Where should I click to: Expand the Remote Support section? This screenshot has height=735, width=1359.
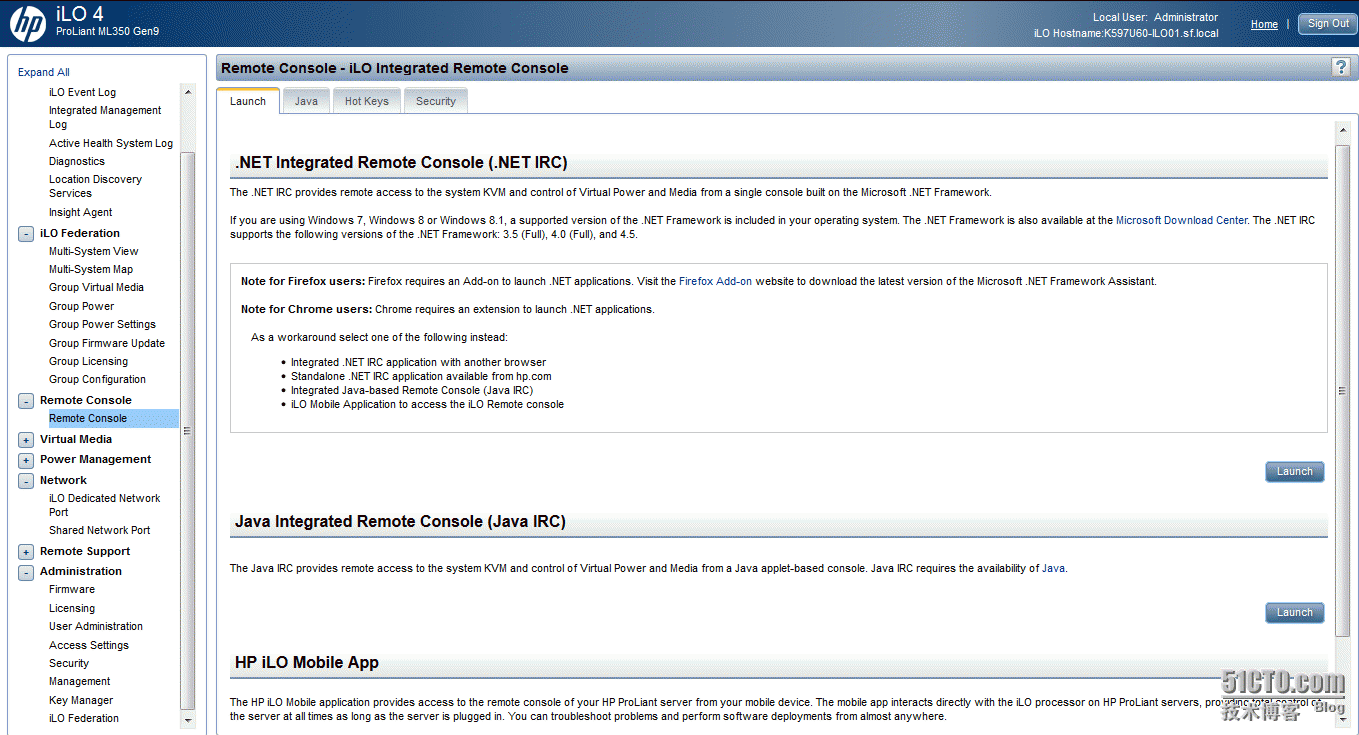click(x=26, y=552)
